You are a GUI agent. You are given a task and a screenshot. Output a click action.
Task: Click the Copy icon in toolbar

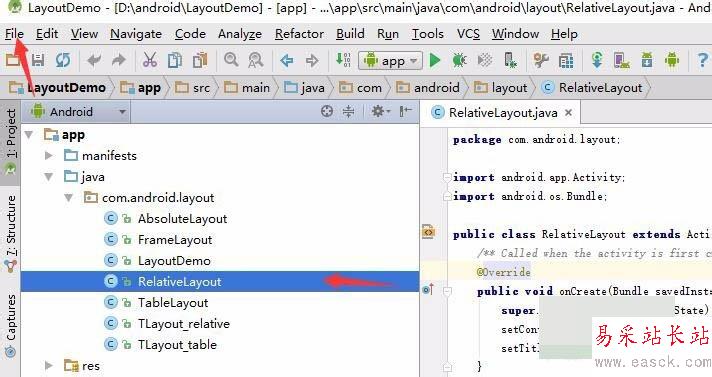tap(175, 60)
